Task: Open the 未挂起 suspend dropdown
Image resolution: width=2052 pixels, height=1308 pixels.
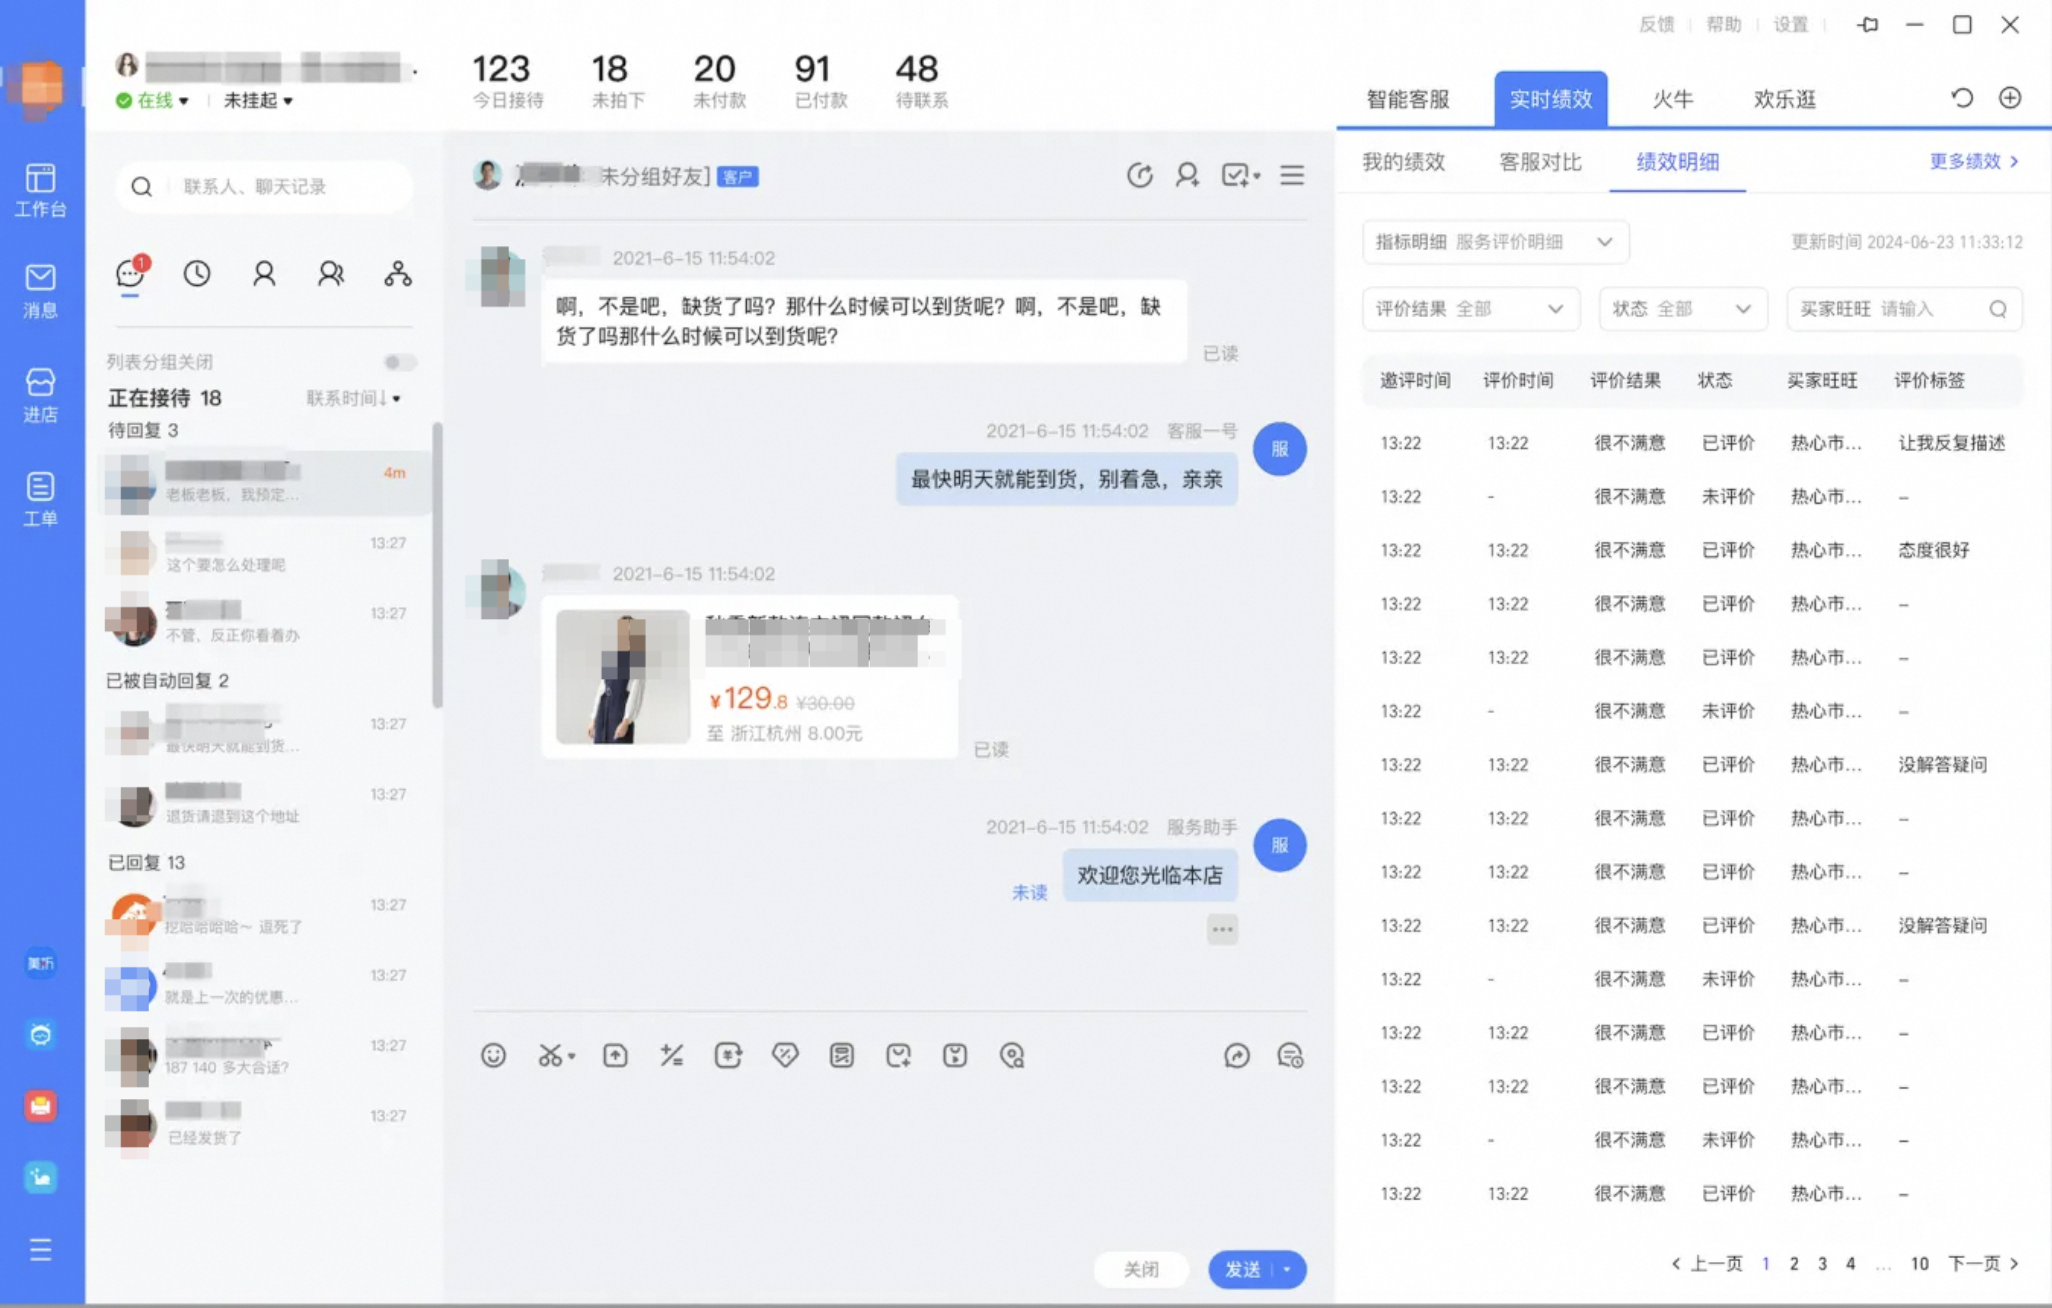Action: click(x=258, y=100)
